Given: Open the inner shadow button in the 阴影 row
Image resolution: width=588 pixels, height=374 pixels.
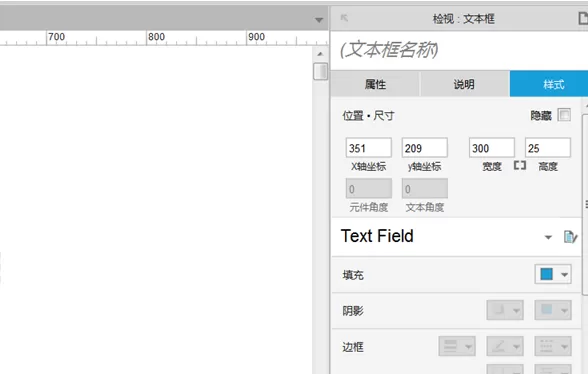Looking at the screenshot, I should pos(553,310).
